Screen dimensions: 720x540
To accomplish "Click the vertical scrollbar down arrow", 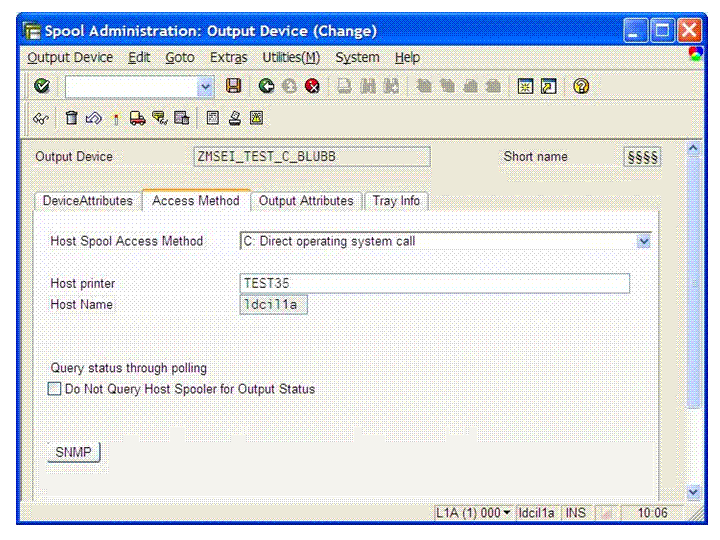I will 695,492.
